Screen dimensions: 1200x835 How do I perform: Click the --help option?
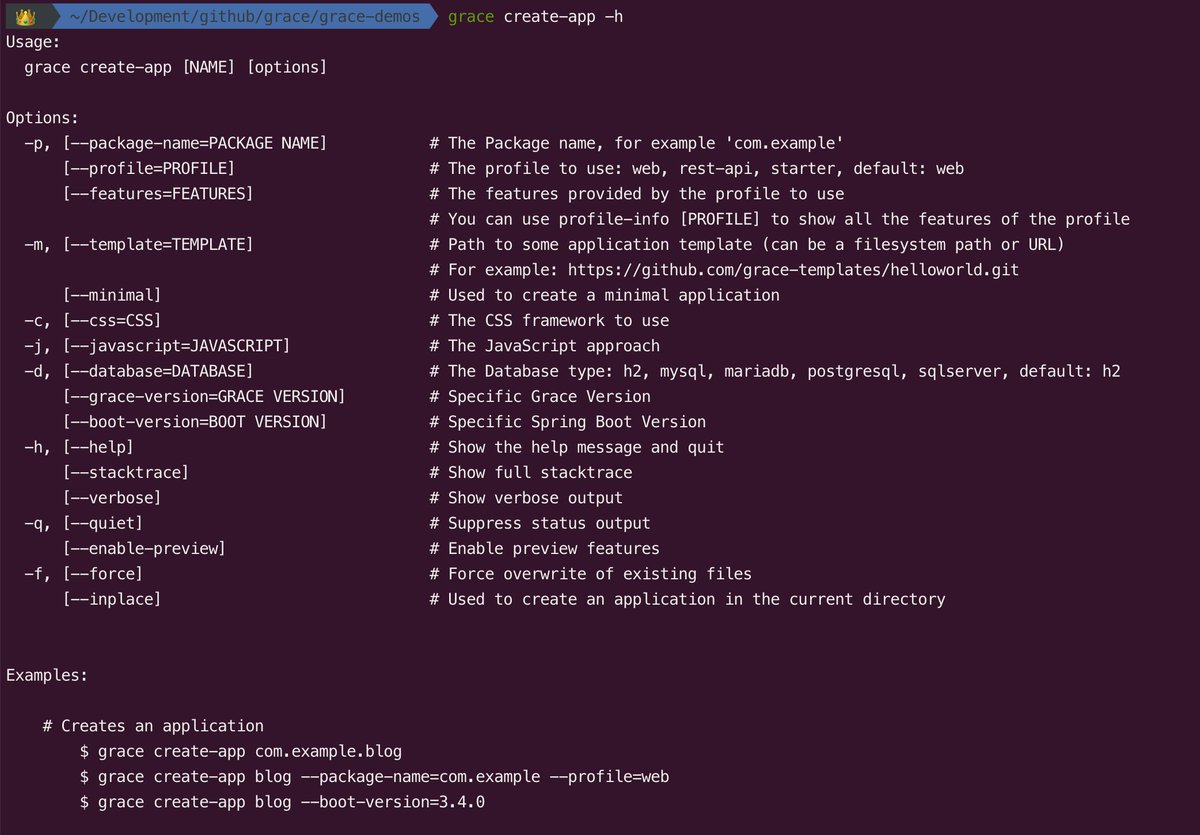tap(97, 447)
